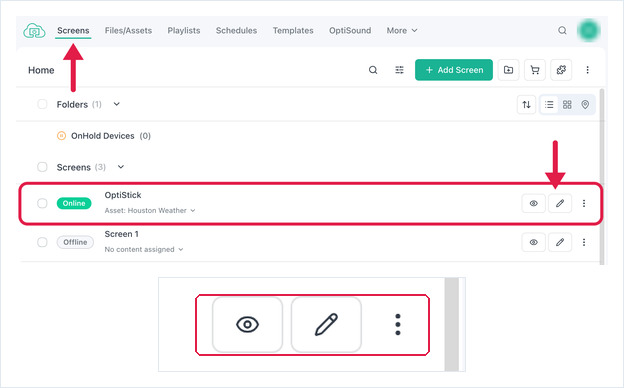The width and height of the screenshot is (624, 388).
Task: Edit Screen 1 with the pencil icon
Action: (560, 242)
